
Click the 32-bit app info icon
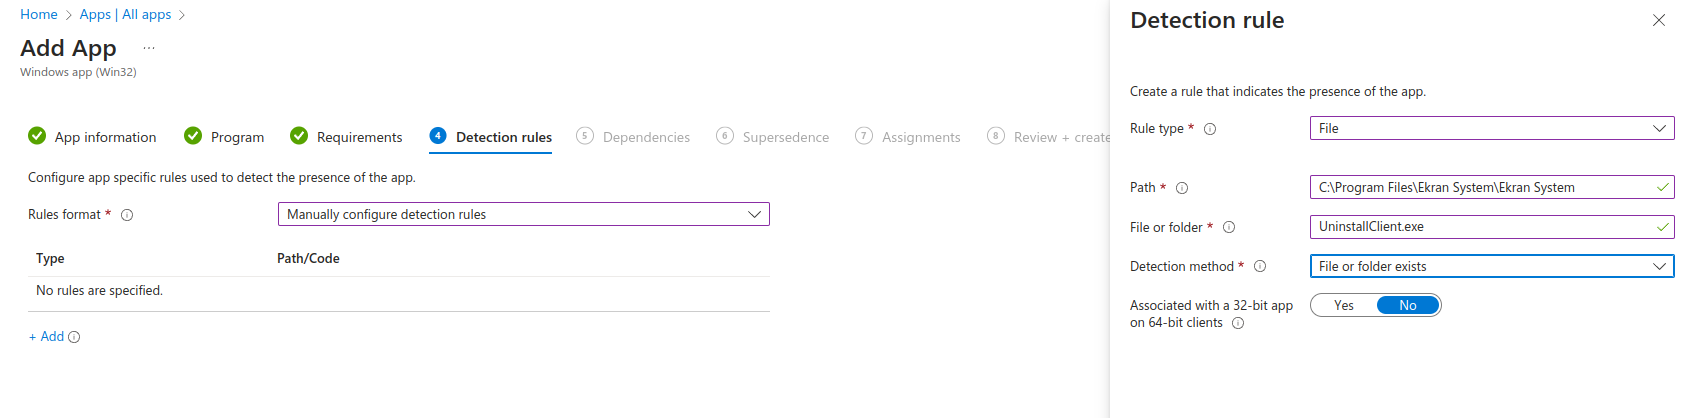click(1238, 323)
